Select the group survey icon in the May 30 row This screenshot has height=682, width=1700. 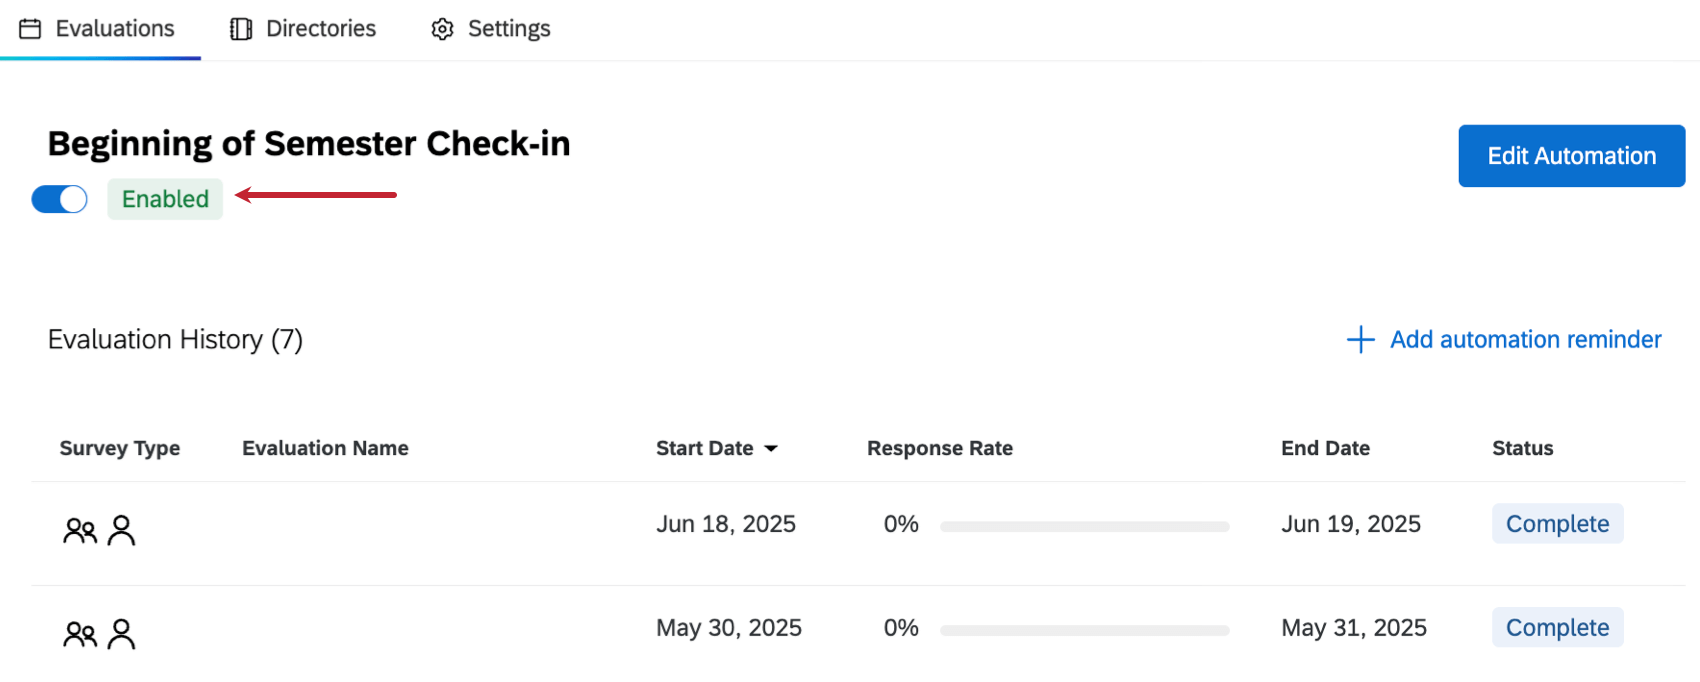[x=79, y=633]
